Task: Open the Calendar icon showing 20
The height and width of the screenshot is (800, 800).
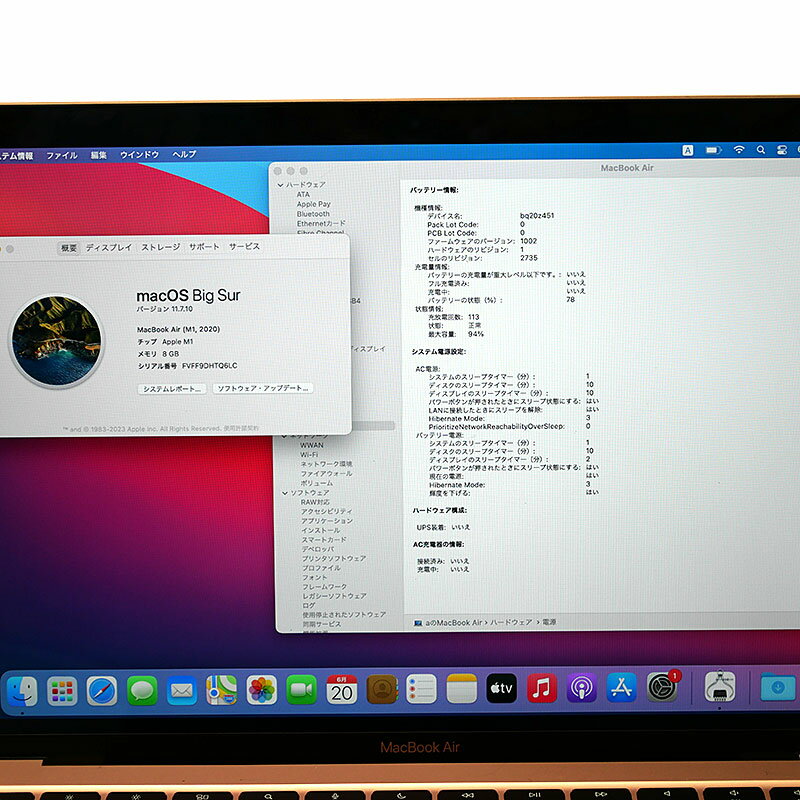Action: click(342, 689)
